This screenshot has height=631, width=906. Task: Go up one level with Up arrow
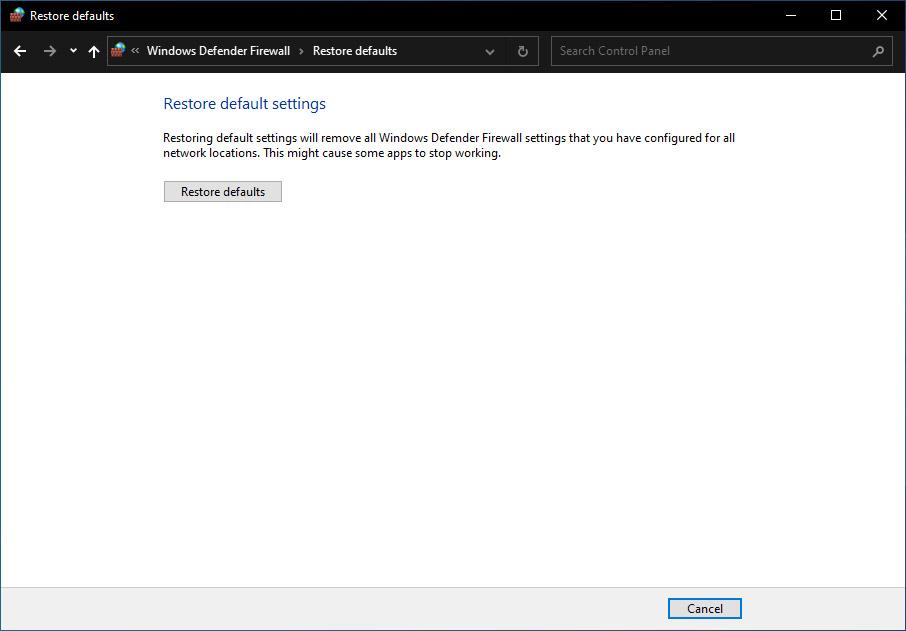94,51
